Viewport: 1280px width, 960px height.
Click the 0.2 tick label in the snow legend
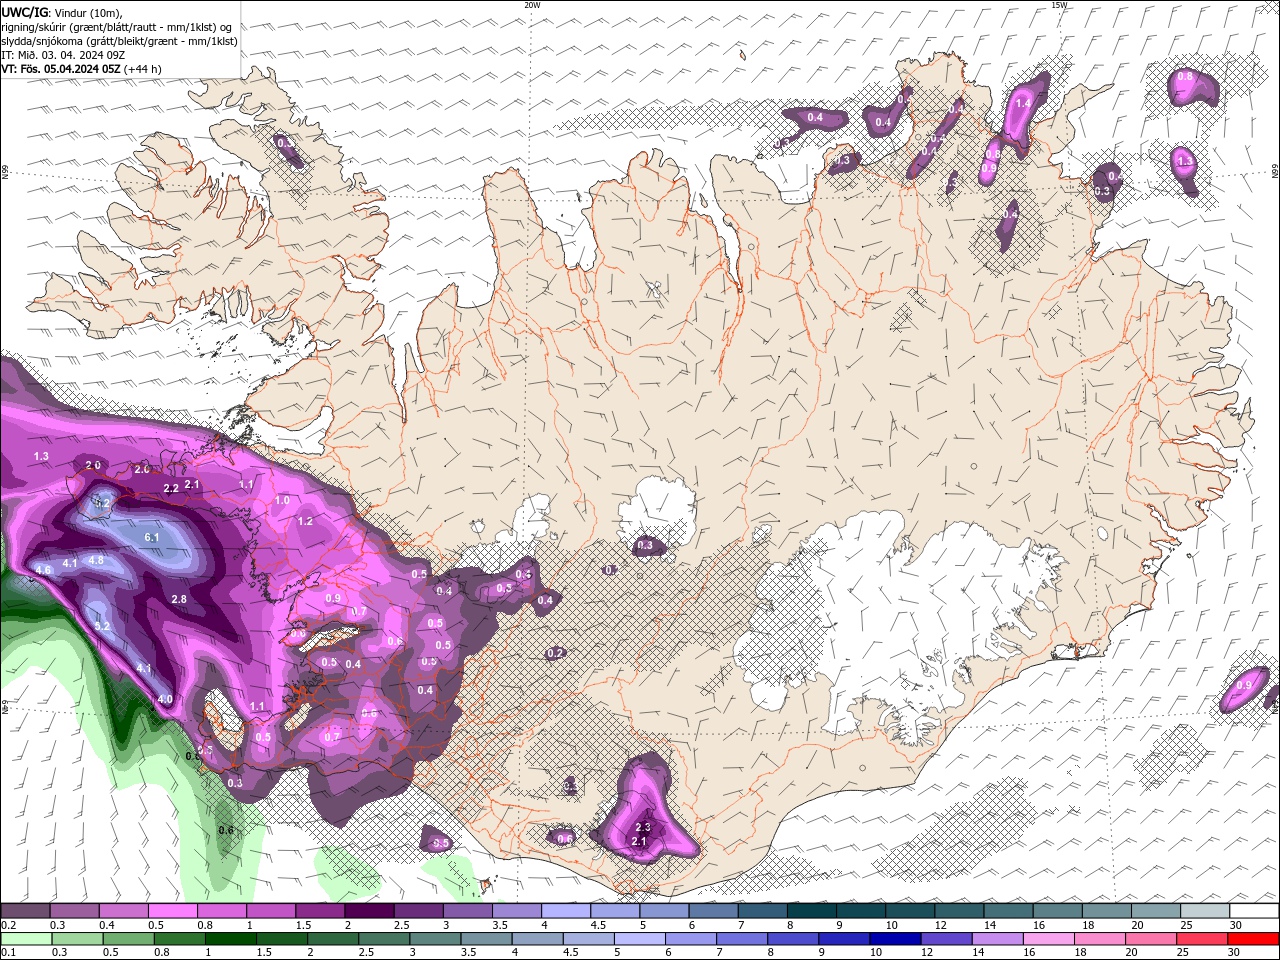(x=8, y=925)
